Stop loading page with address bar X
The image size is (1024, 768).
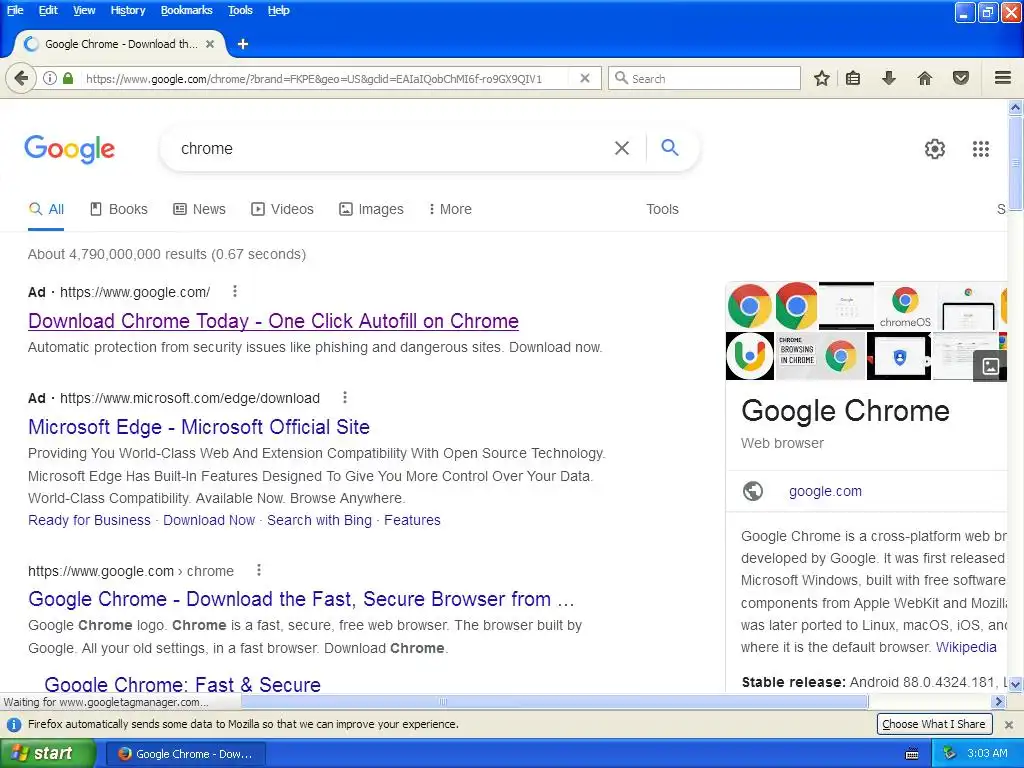point(585,78)
